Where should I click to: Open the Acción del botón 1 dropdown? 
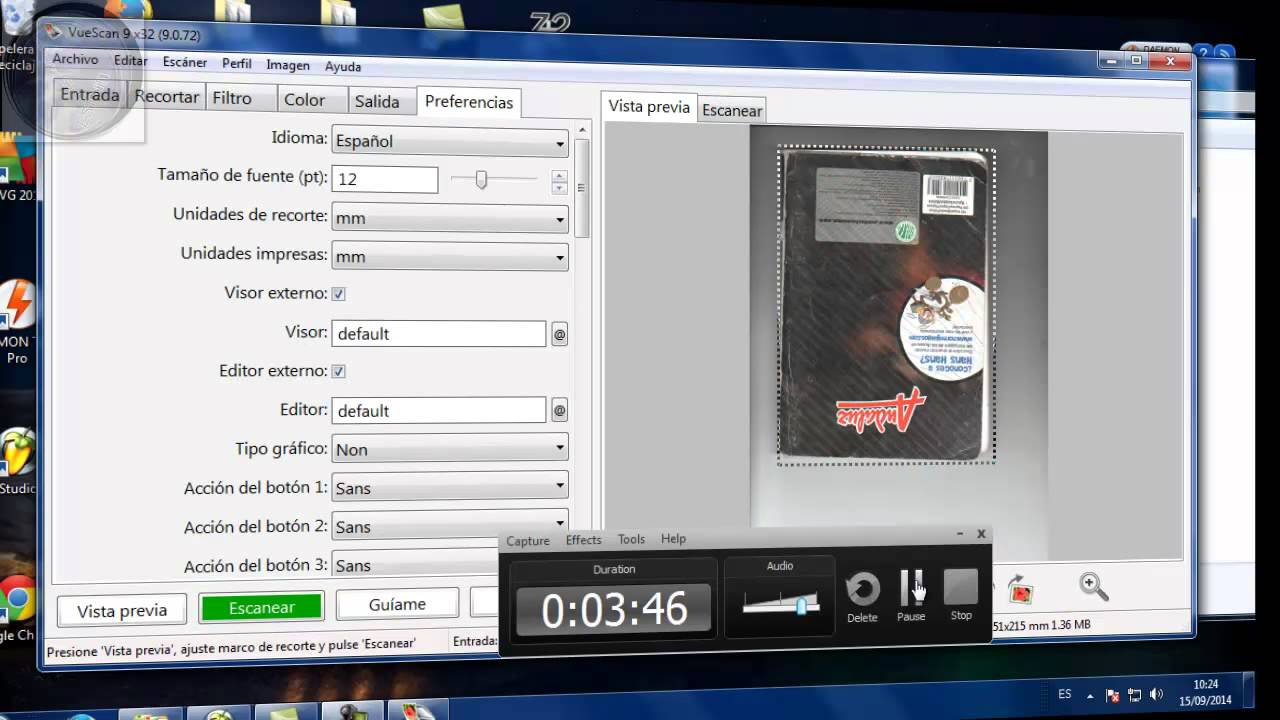coord(450,487)
